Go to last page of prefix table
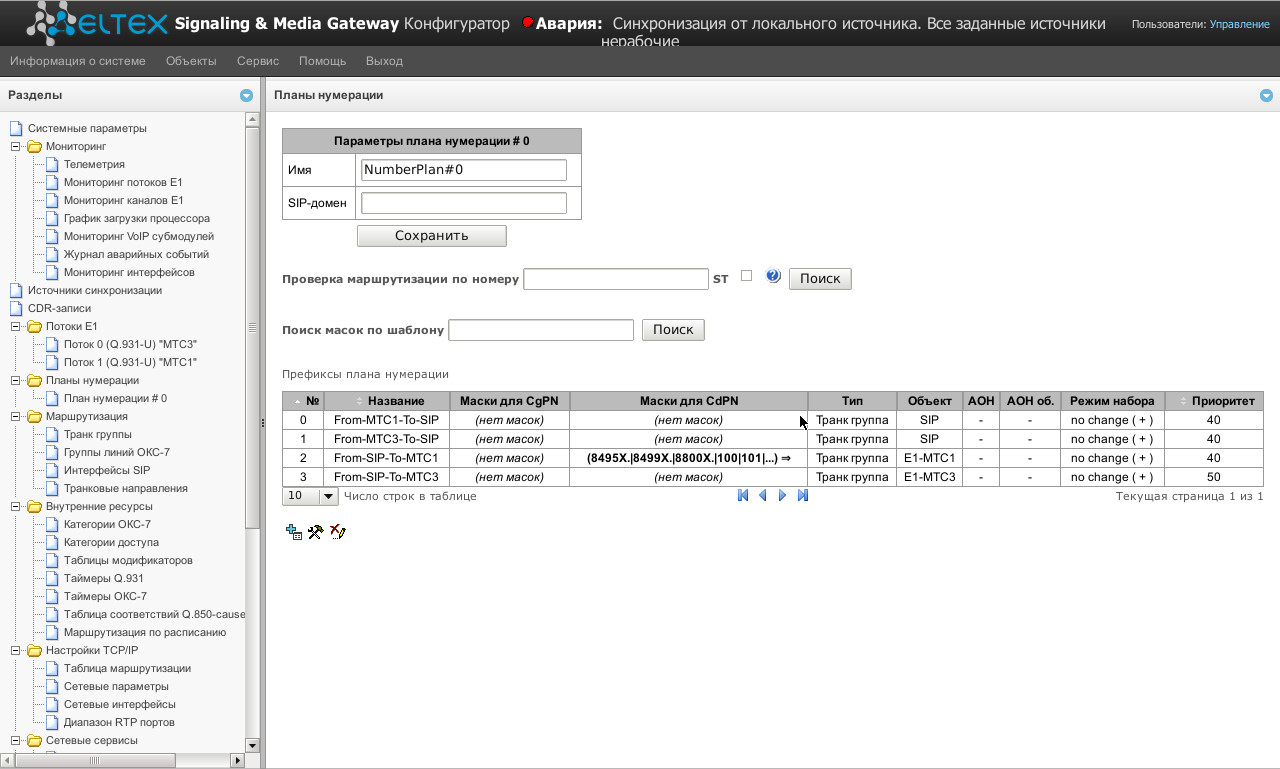This screenshot has width=1280, height=769. 802,496
